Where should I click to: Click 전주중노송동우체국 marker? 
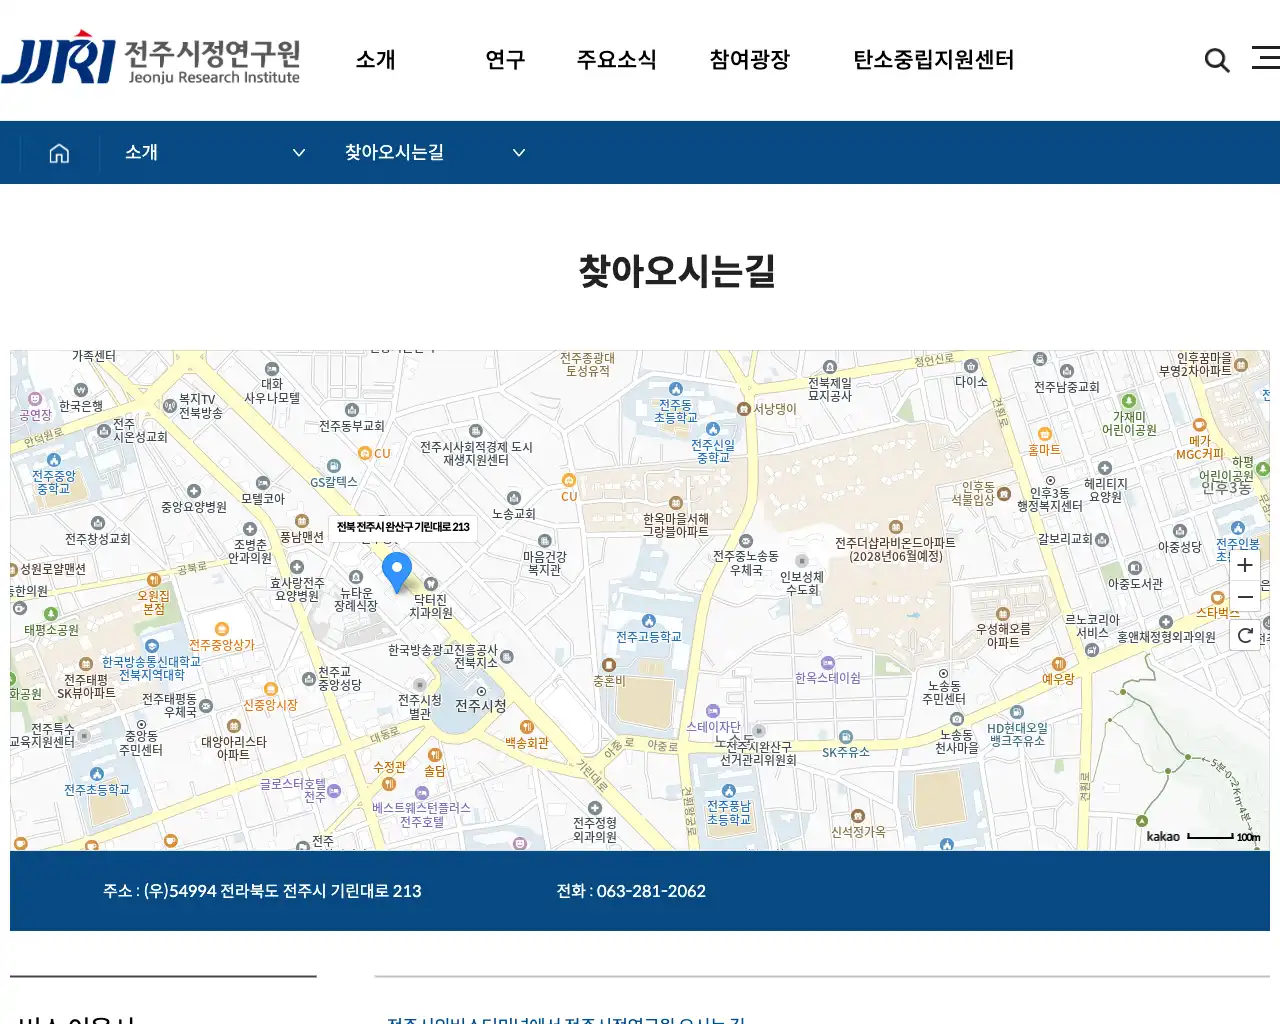pyautogui.click(x=746, y=541)
